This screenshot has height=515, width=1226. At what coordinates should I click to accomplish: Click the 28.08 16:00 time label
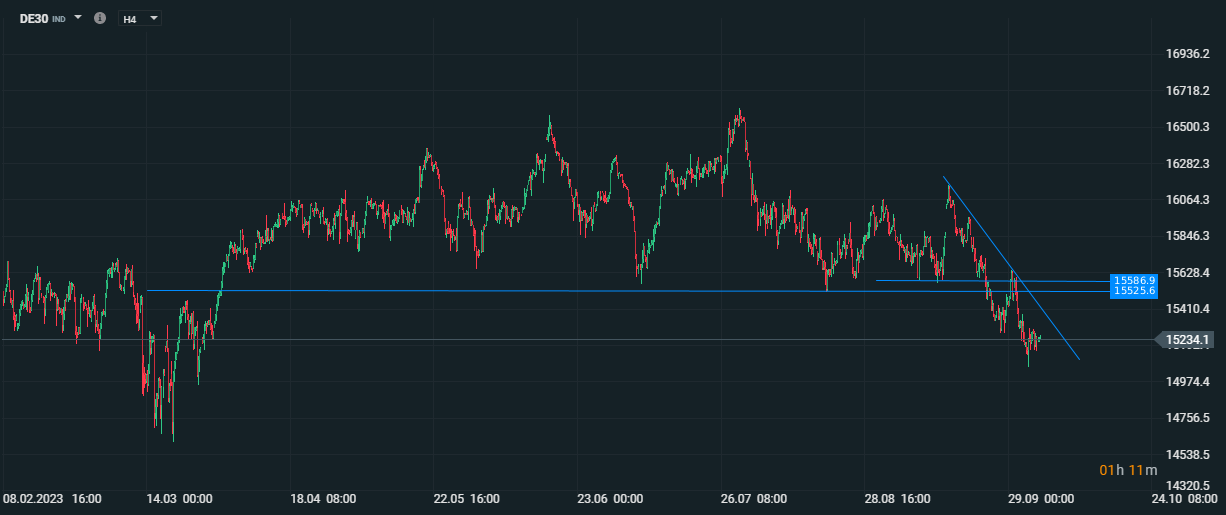[x=898, y=498]
